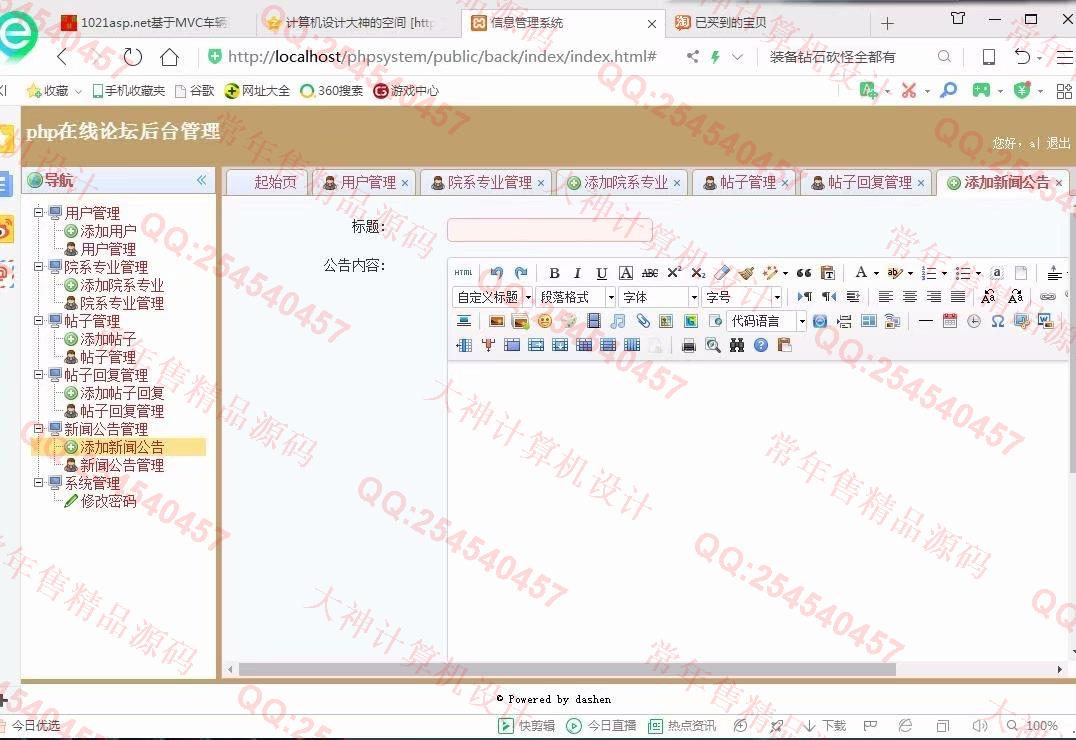Click the 退出 logout link

point(1057,143)
